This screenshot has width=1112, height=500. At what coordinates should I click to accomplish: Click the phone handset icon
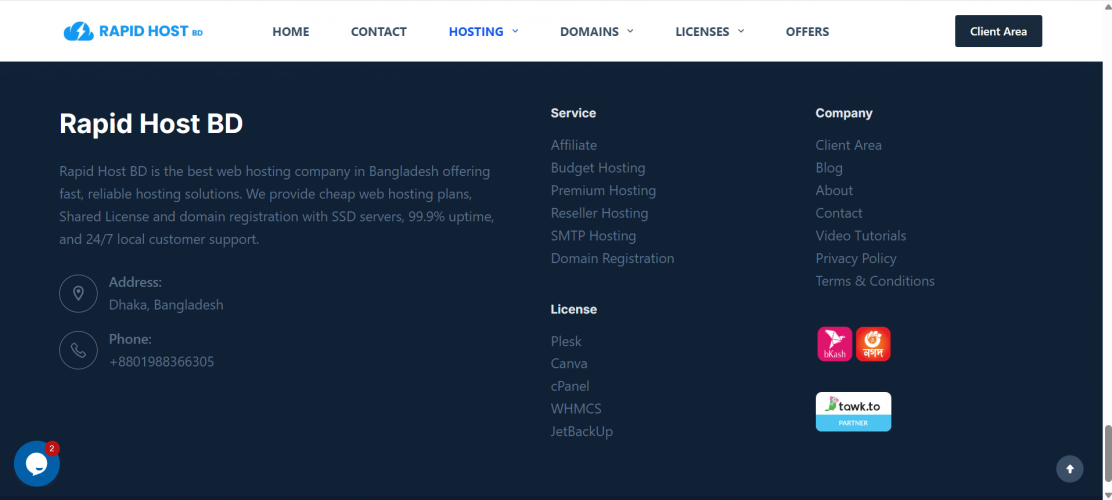78,350
